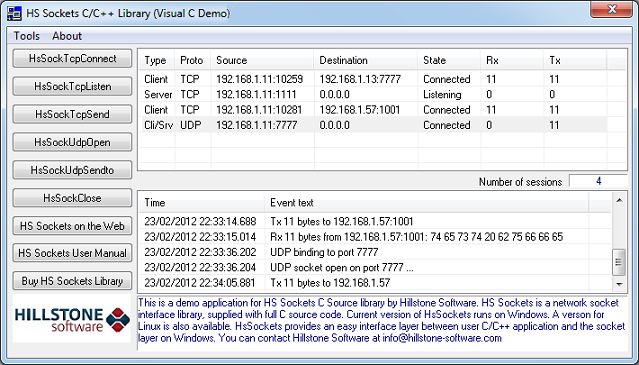Click the HsSockUdpOpen button
Viewport: 639px width, 365px height.
(x=73, y=142)
